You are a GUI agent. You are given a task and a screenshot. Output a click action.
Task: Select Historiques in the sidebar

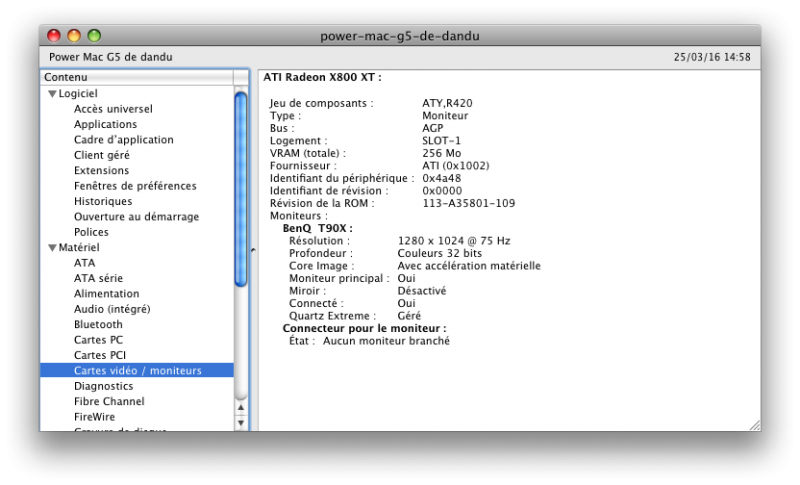coord(103,201)
